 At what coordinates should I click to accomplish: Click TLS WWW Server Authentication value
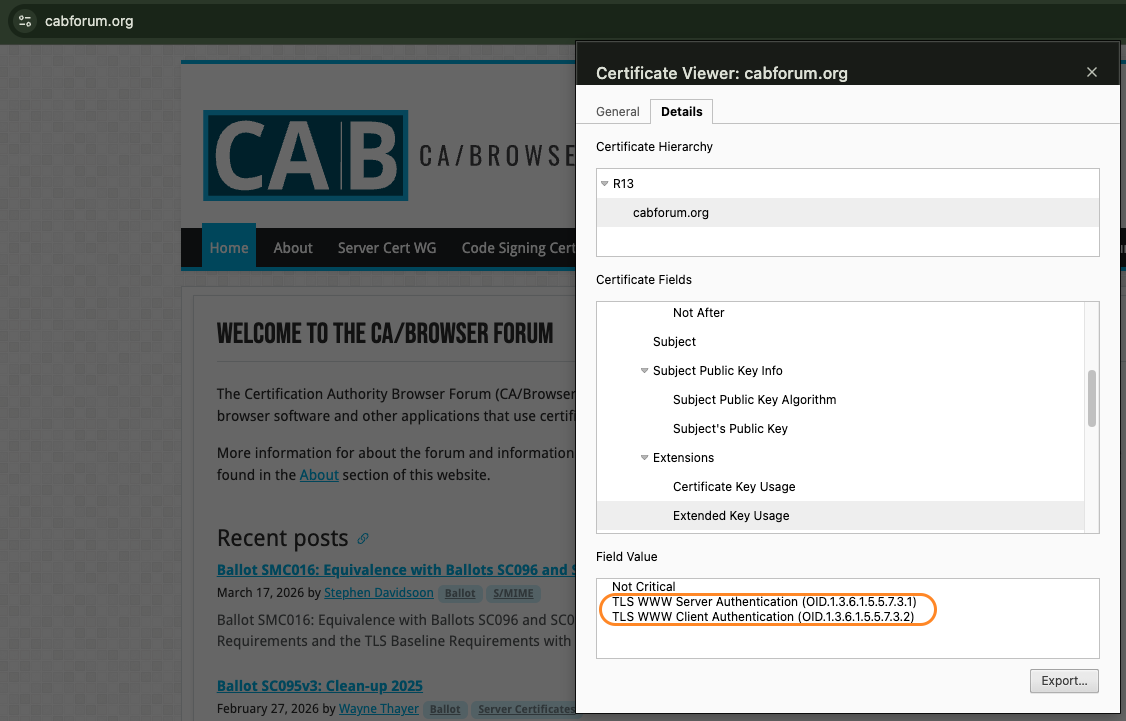(x=764, y=602)
